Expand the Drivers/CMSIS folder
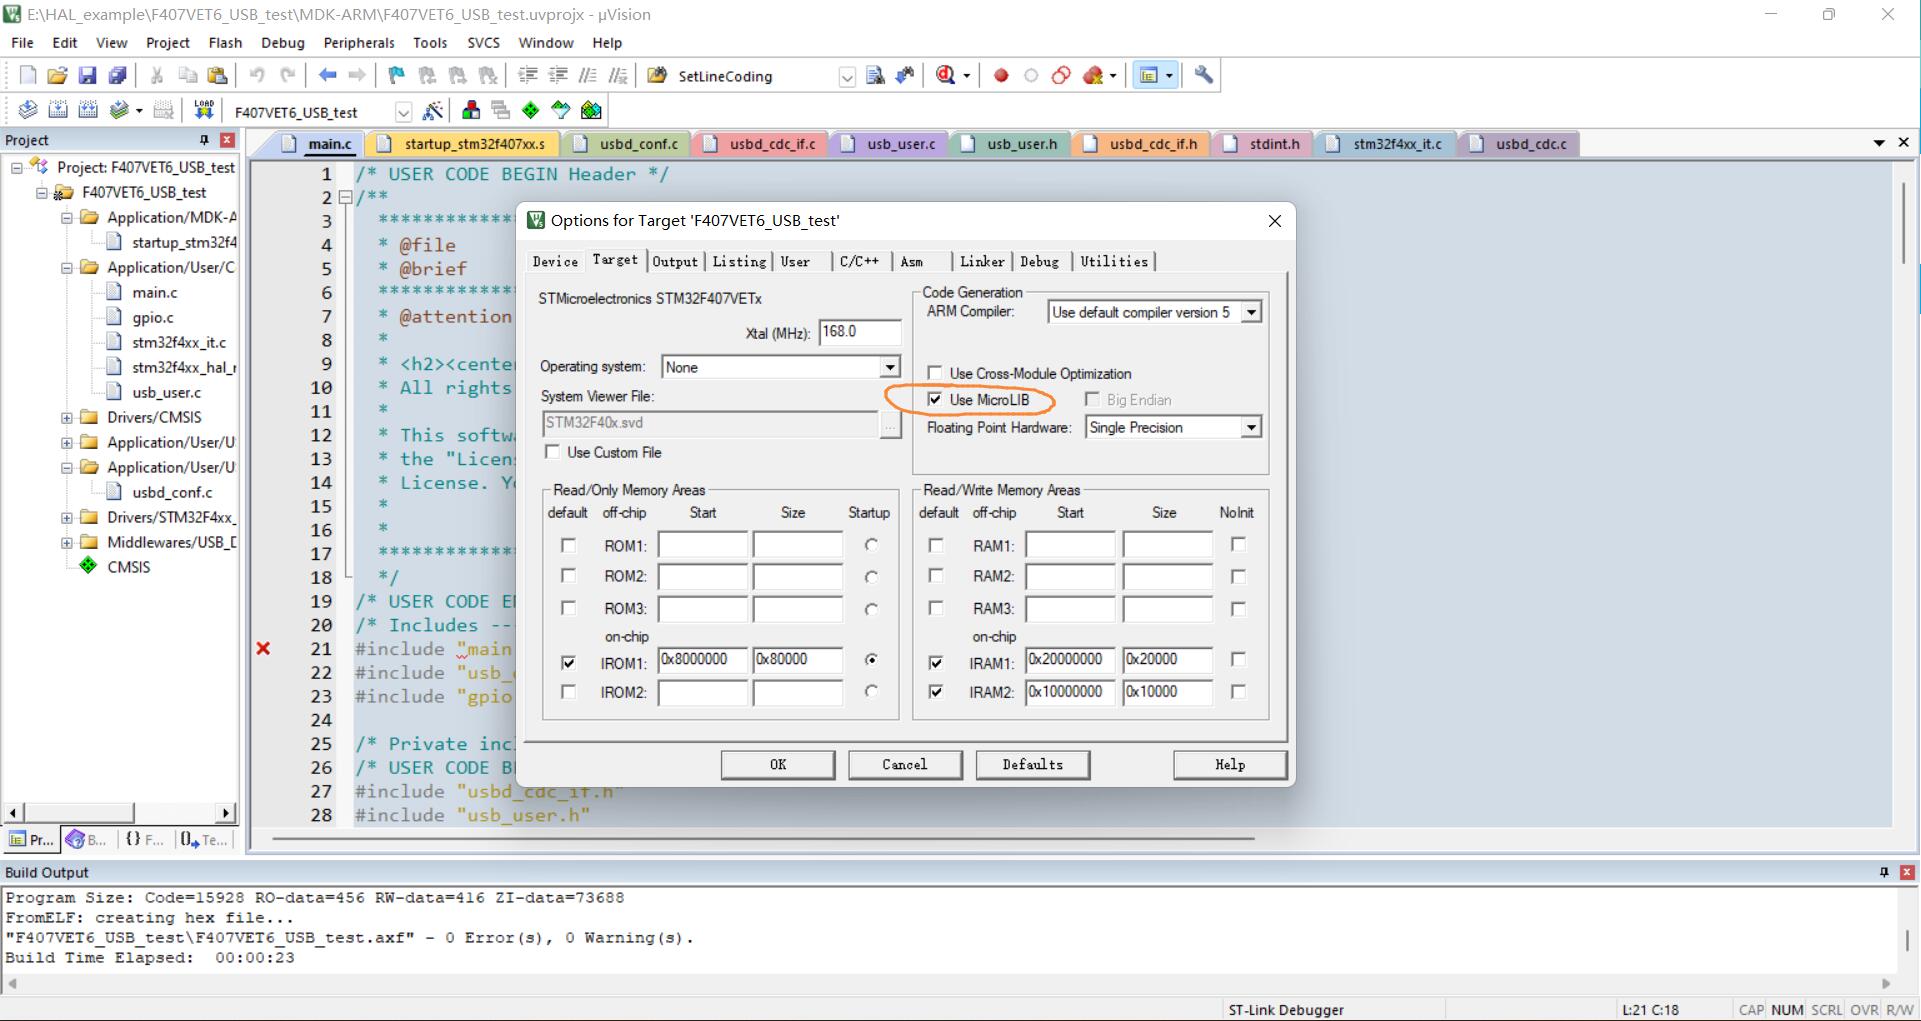 67,417
